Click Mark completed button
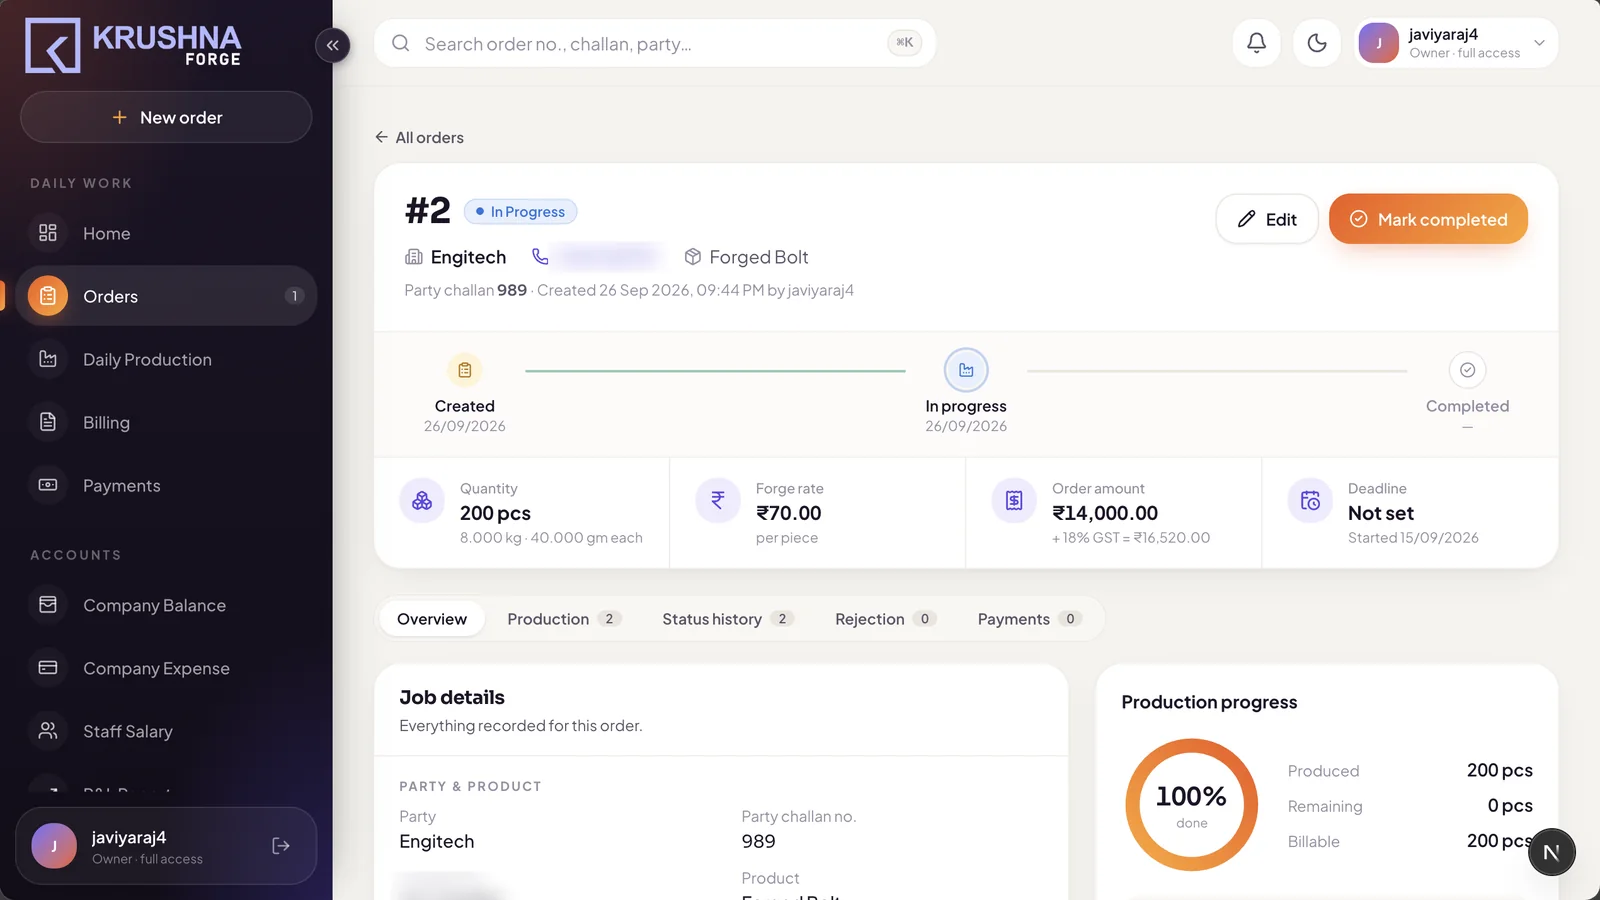 [1428, 219]
